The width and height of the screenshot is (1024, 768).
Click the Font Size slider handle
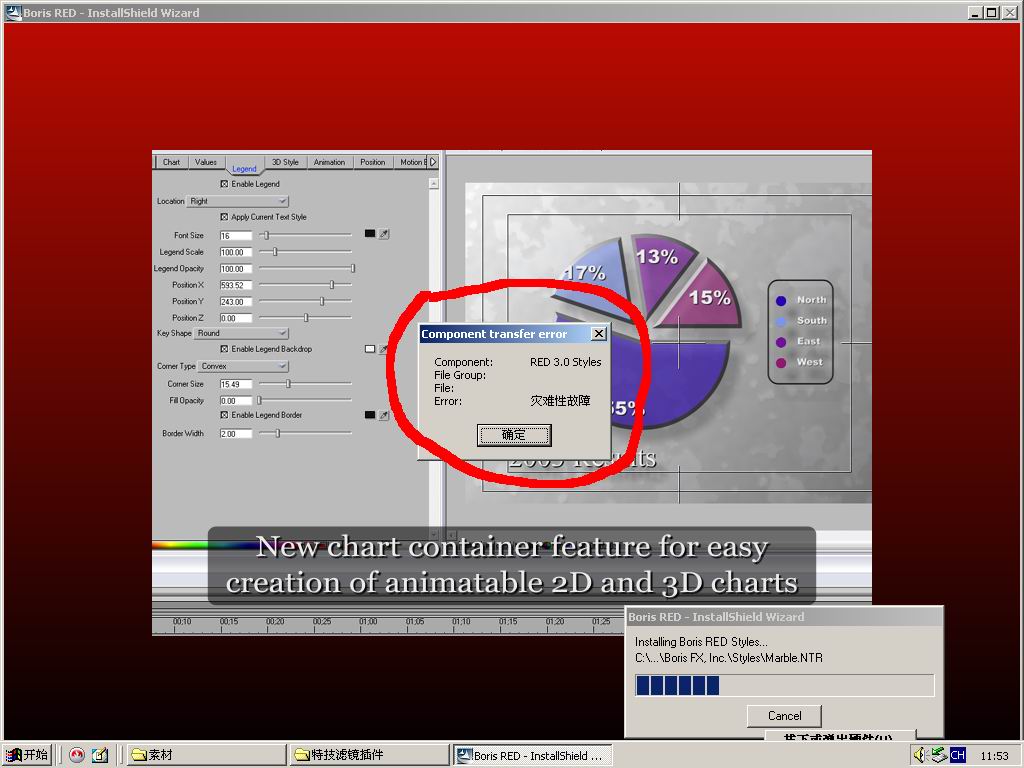click(266, 235)
